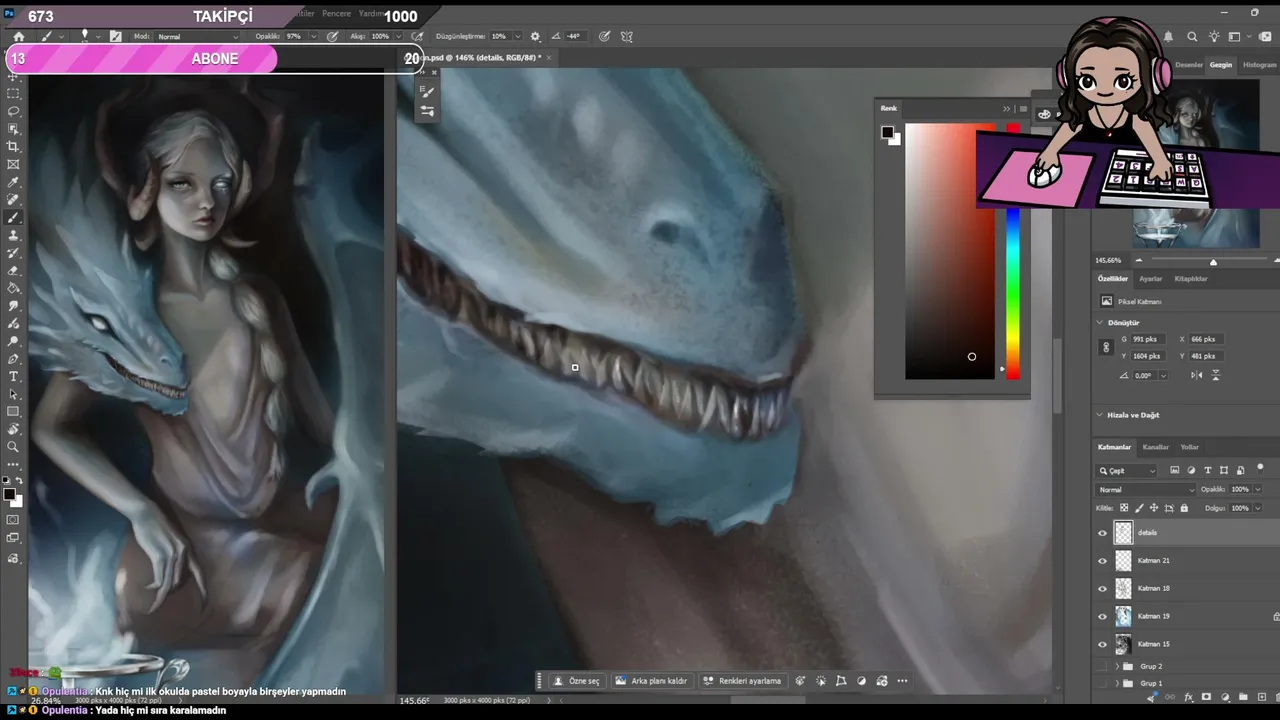Expand the Grup 2 layer group

(x=1118, y=666)
